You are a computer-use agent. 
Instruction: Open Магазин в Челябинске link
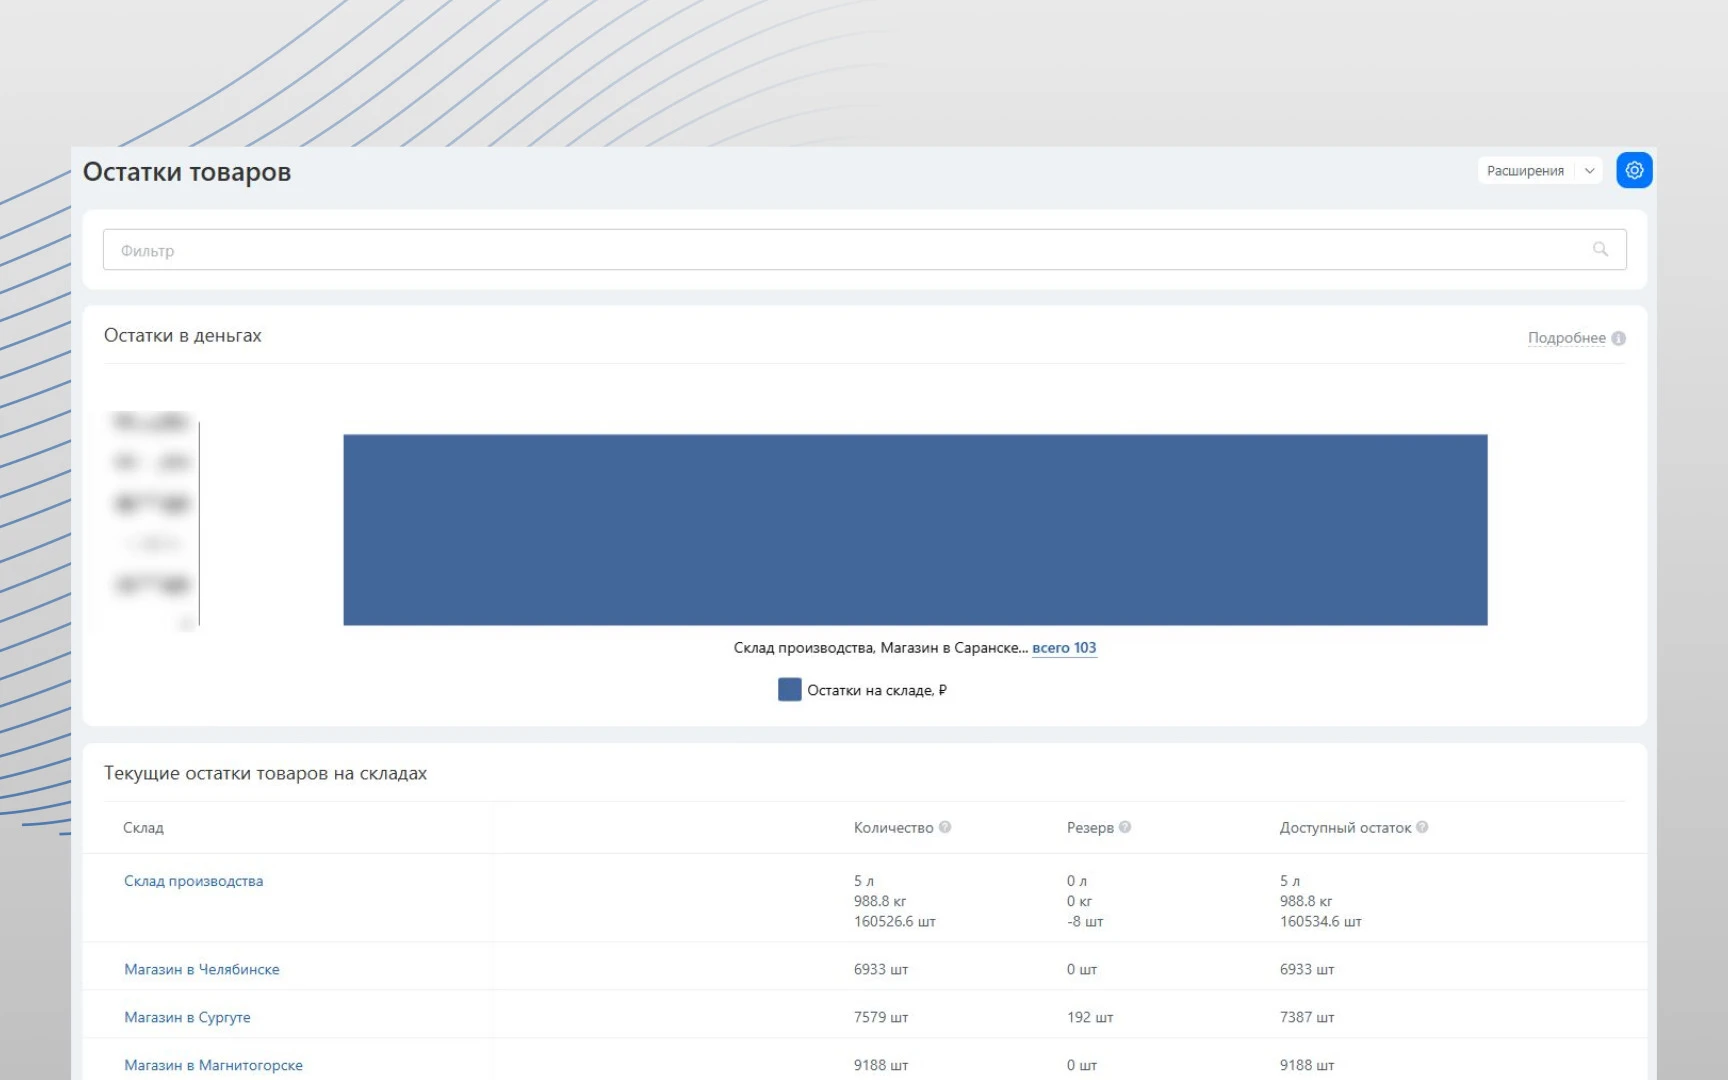(x=202, y=969)
